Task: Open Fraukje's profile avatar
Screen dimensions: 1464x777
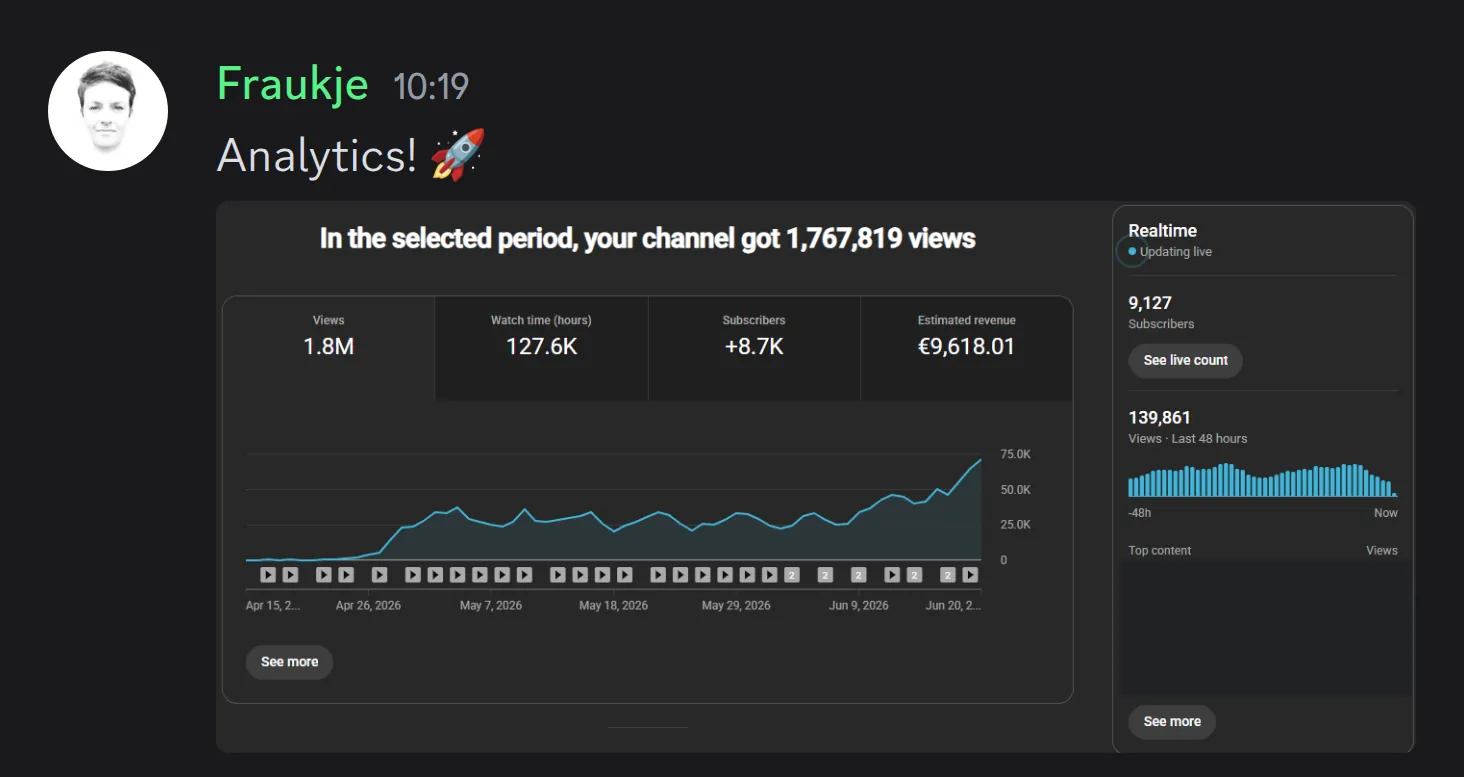Action: click(x=108, y=111)
